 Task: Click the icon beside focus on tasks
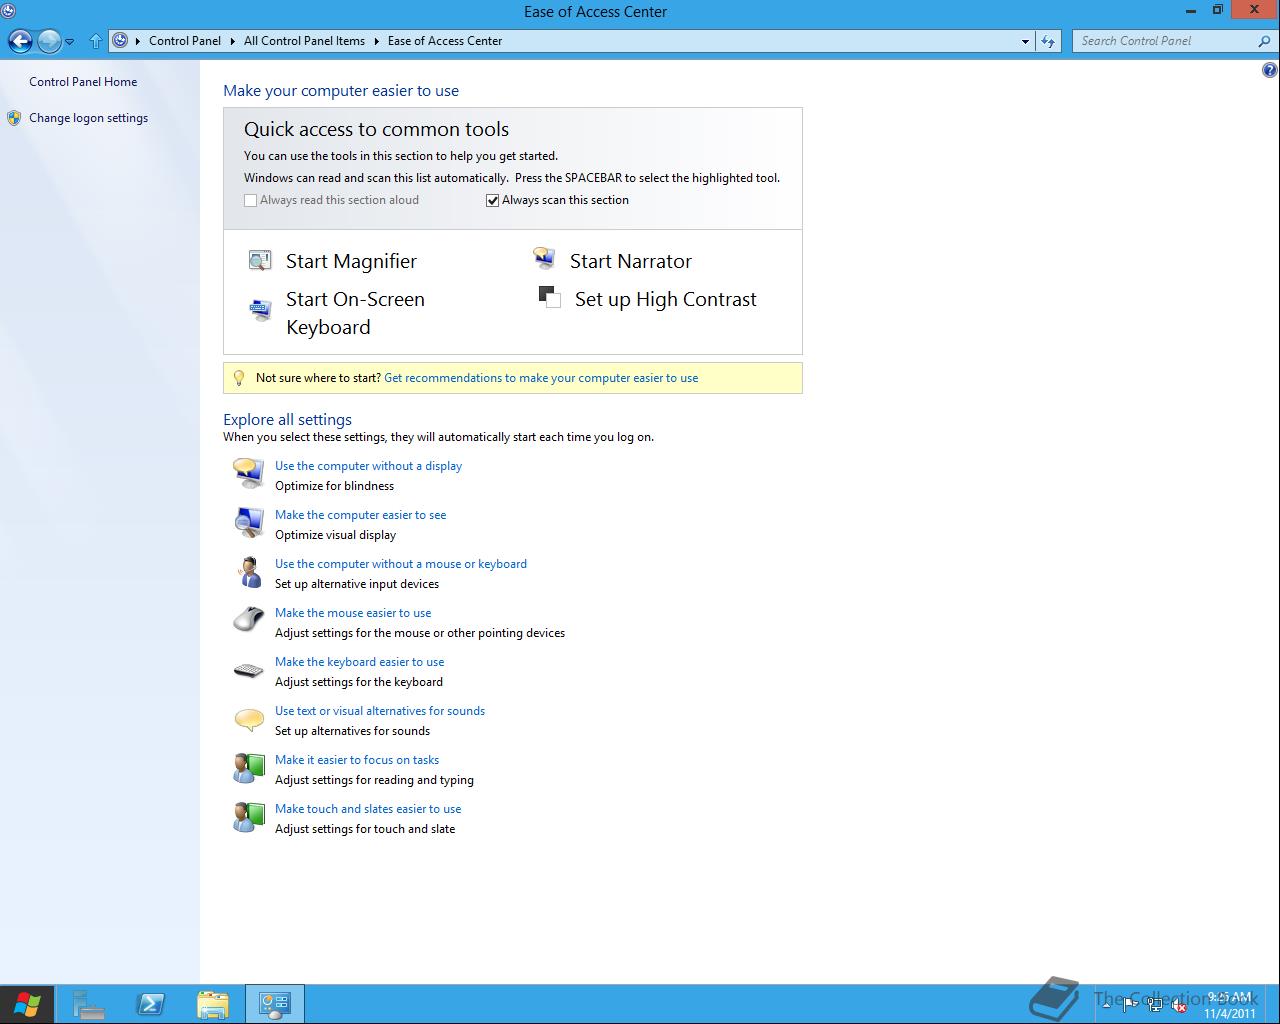(x=248, y=768)
